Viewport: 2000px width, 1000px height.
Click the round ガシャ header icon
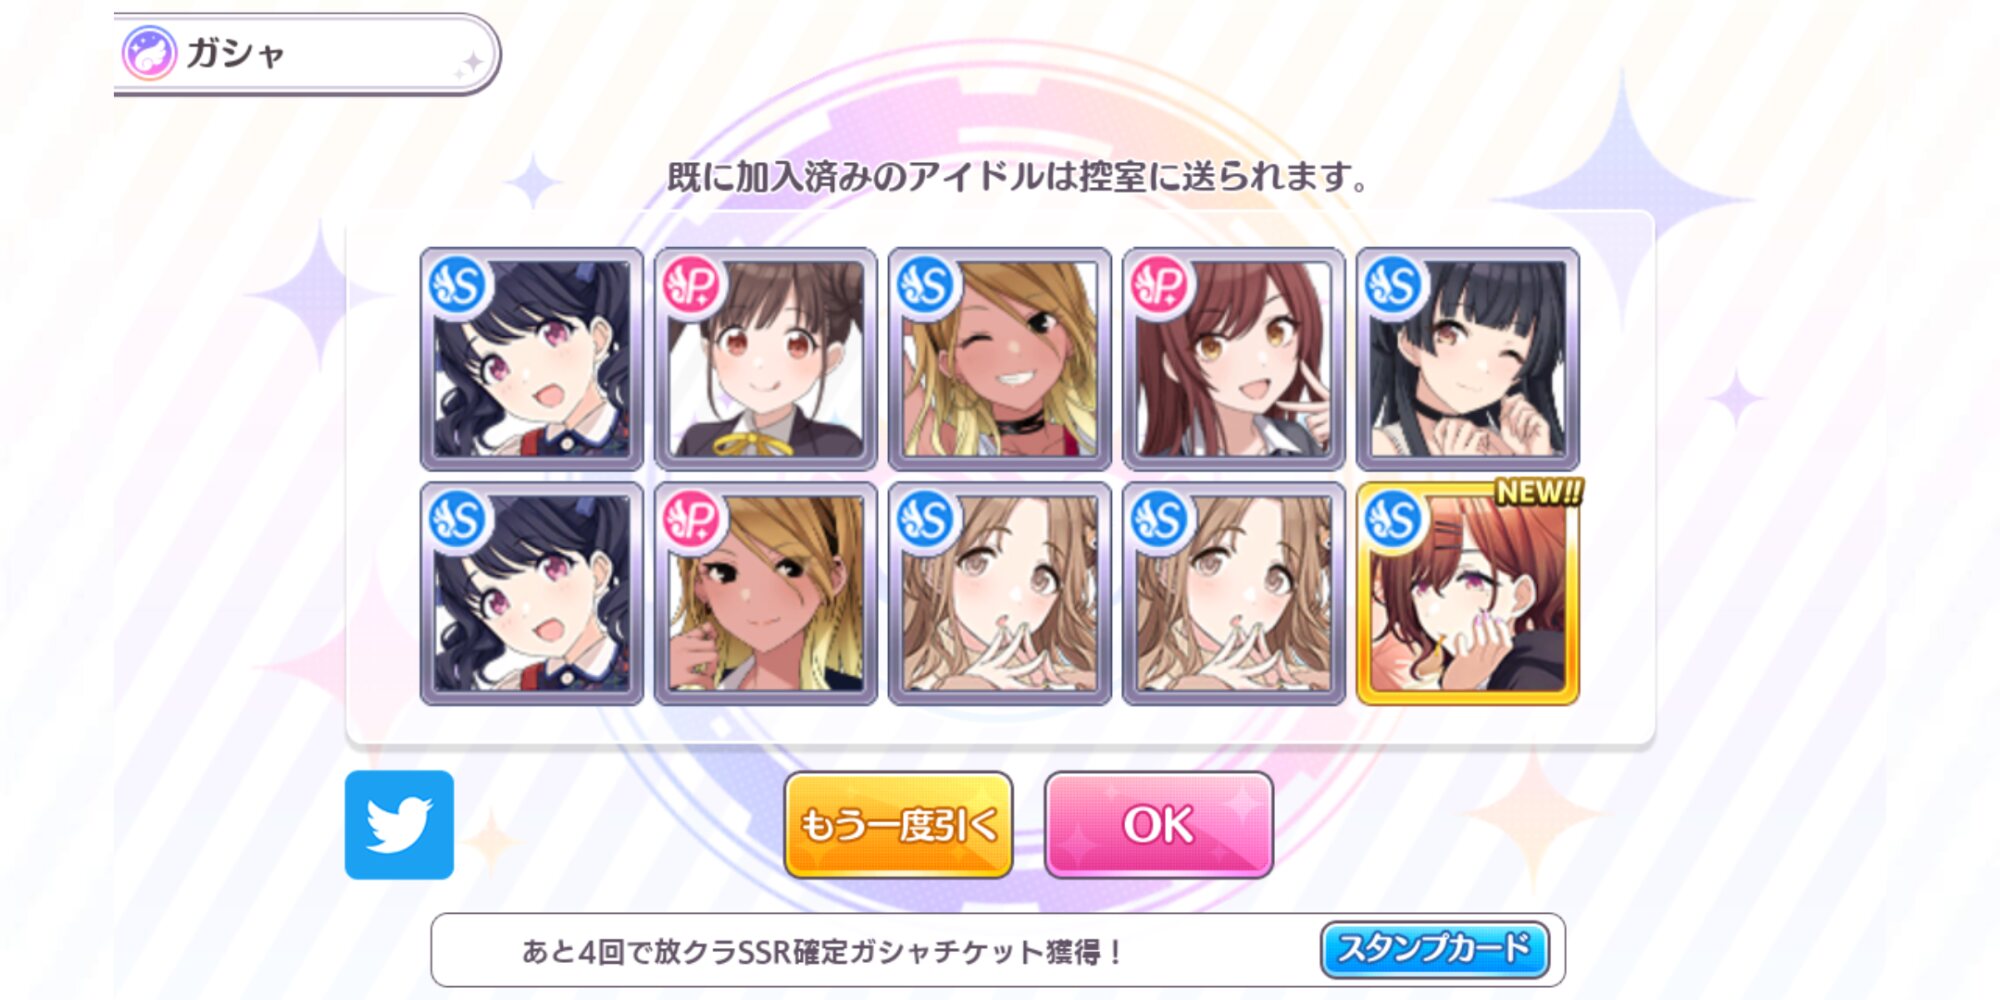click(x=149, y=53)
